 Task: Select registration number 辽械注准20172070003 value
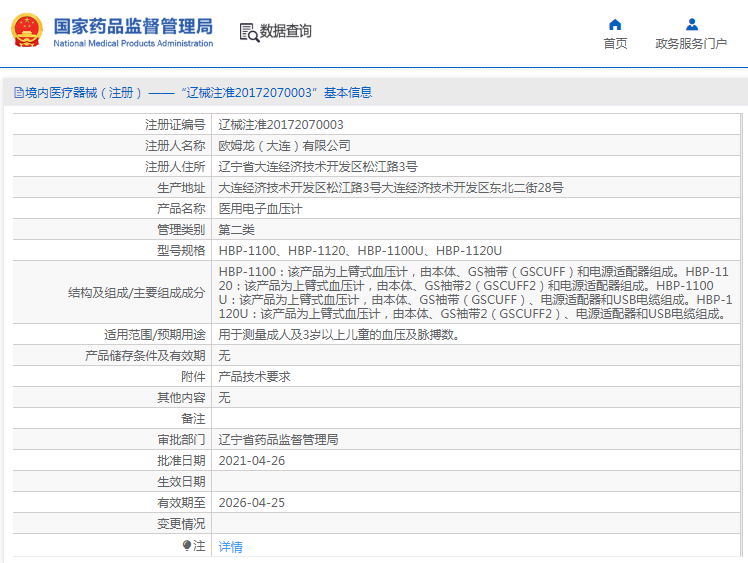(x=281, y=125)
